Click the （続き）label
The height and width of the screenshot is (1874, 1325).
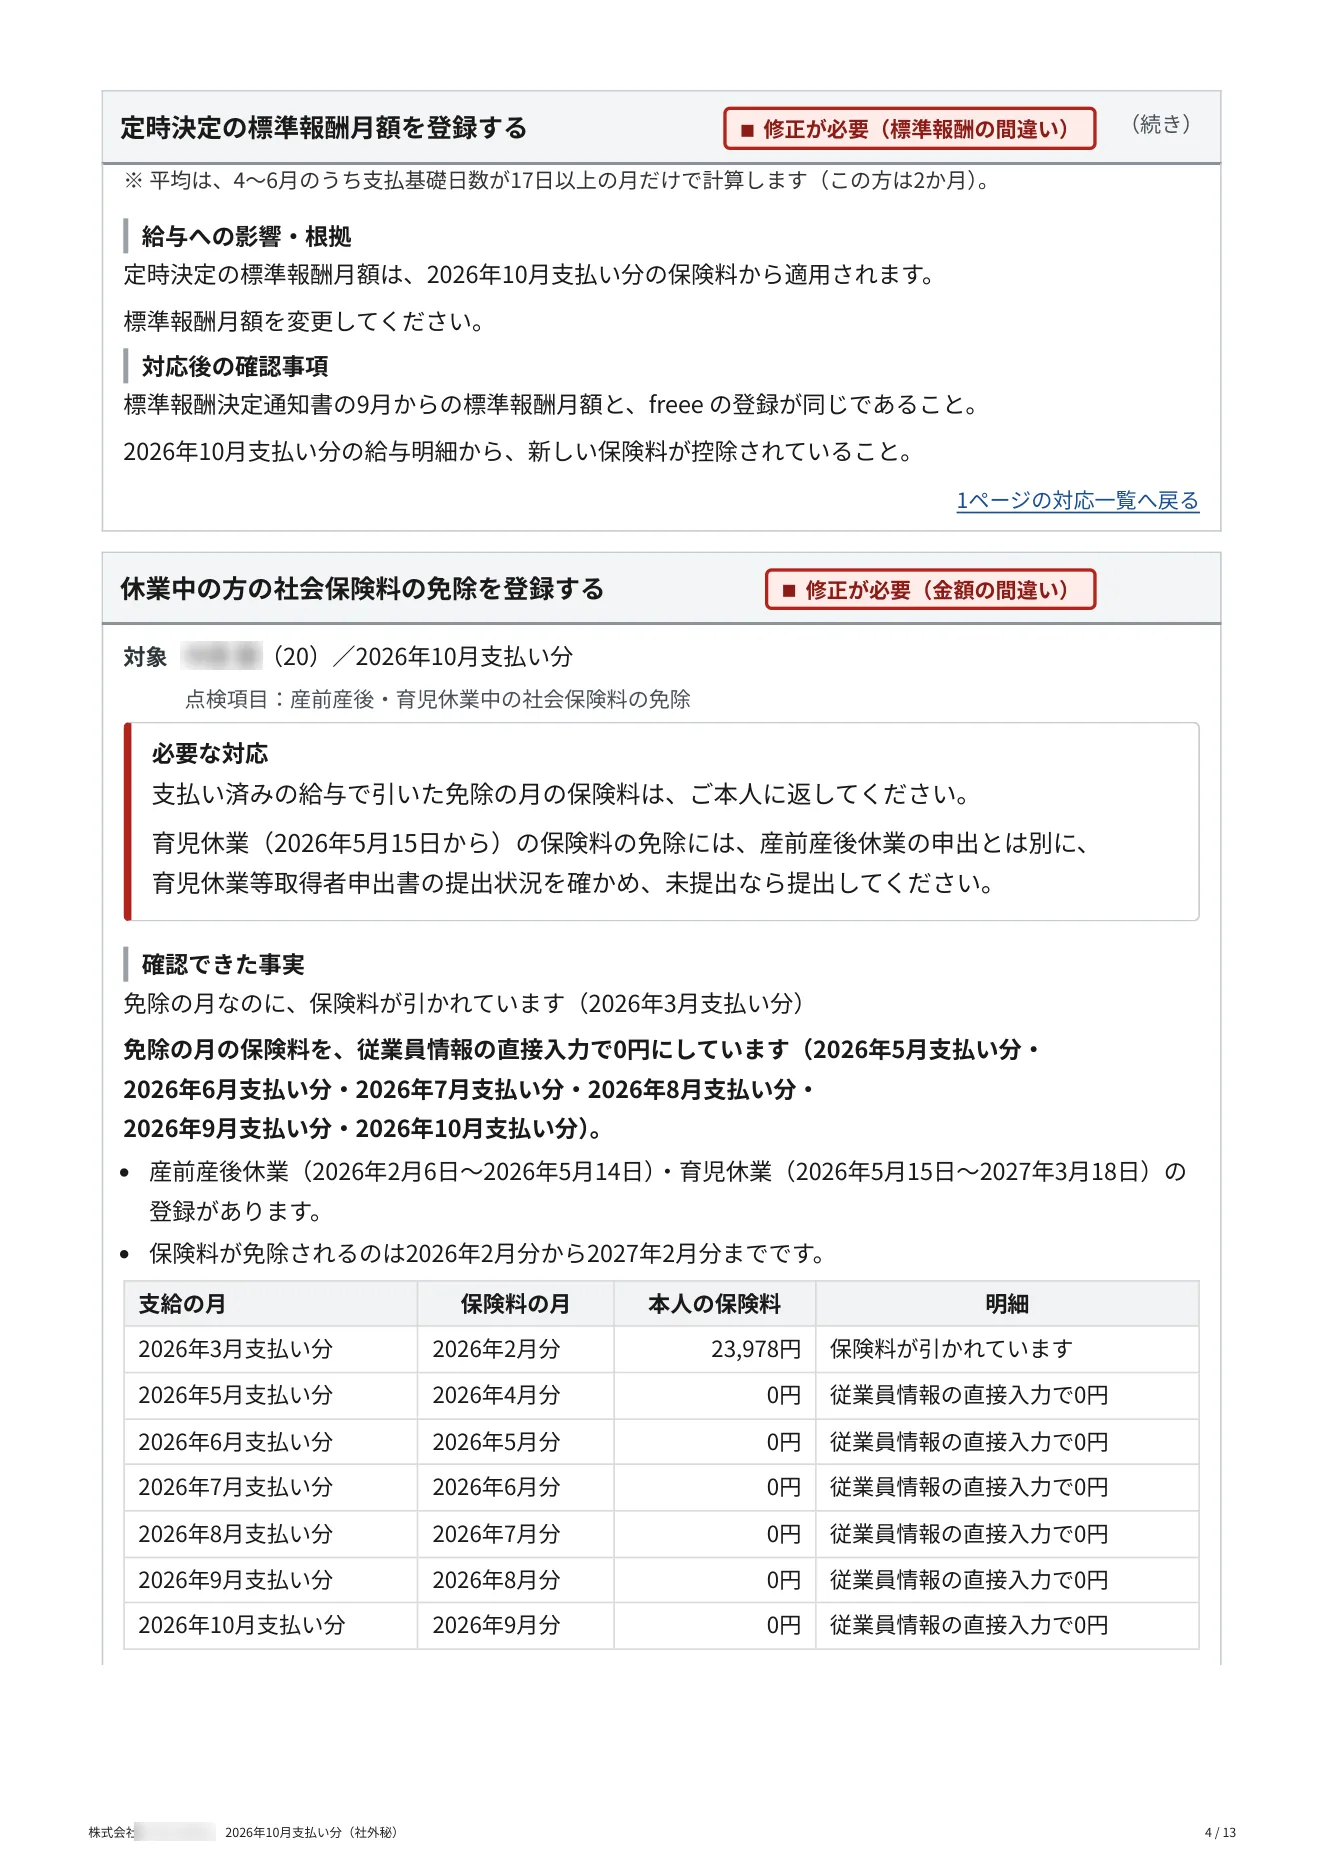(1160, 124)
